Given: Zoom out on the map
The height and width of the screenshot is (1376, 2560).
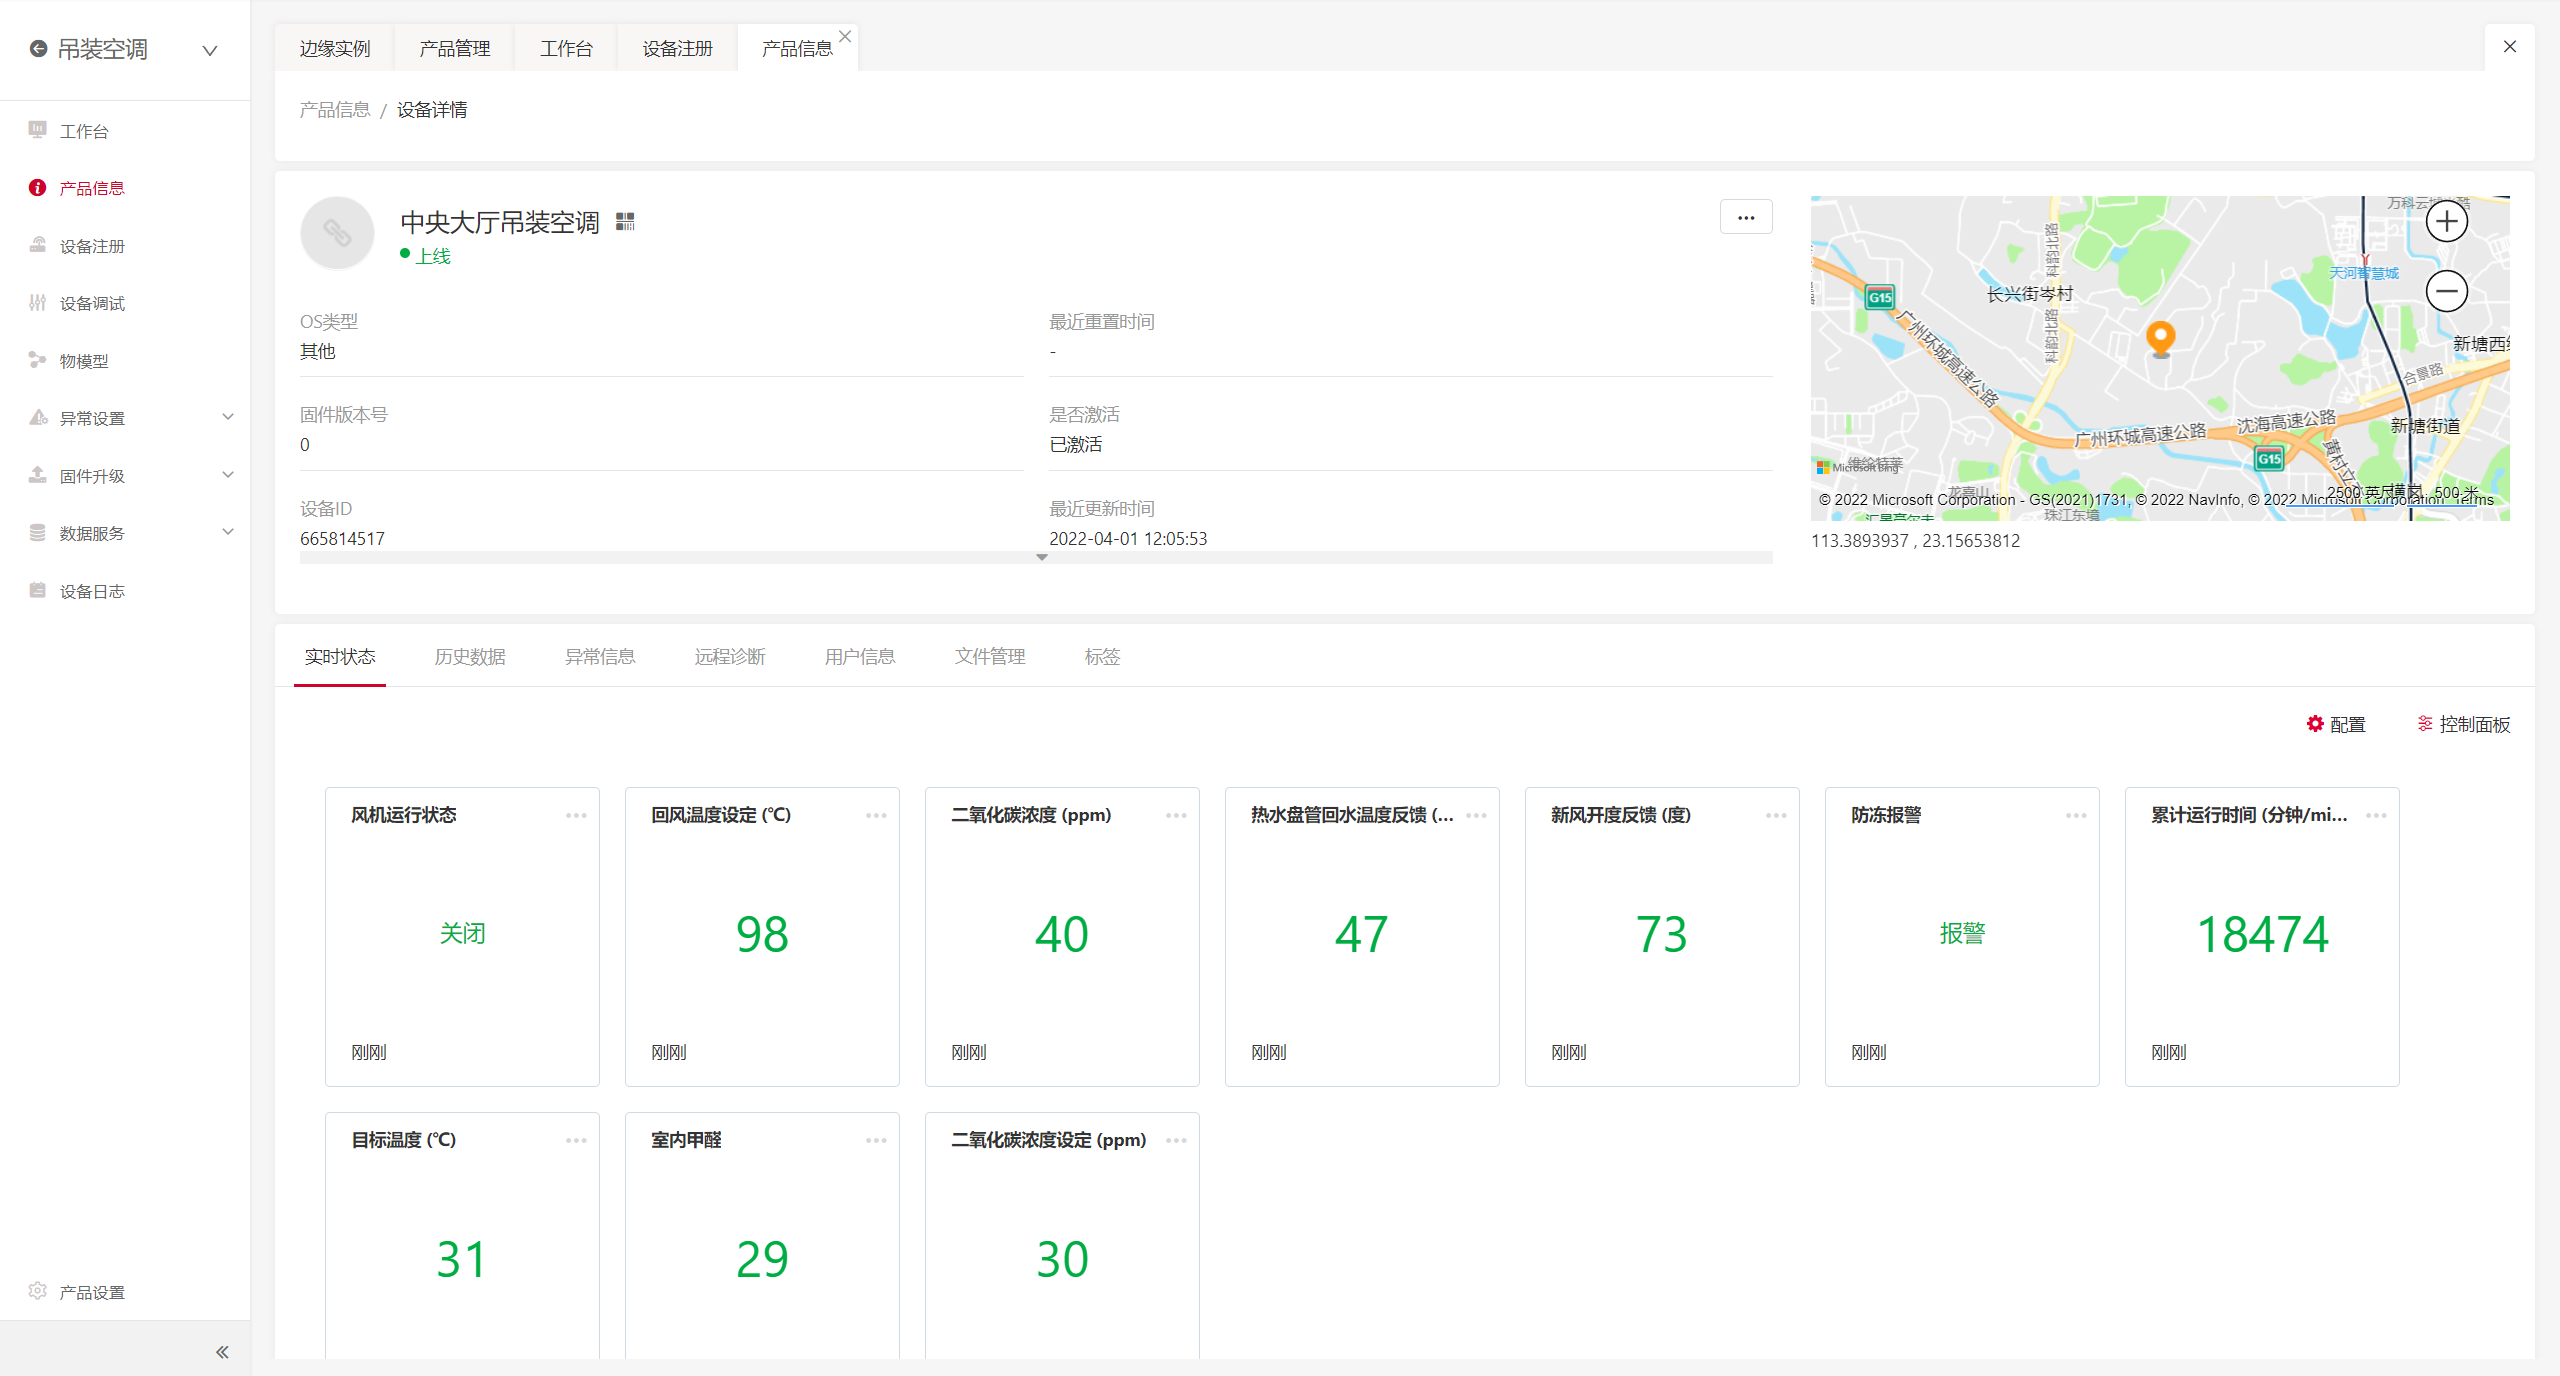Looking at the screenshot, I should point(2446,291).
